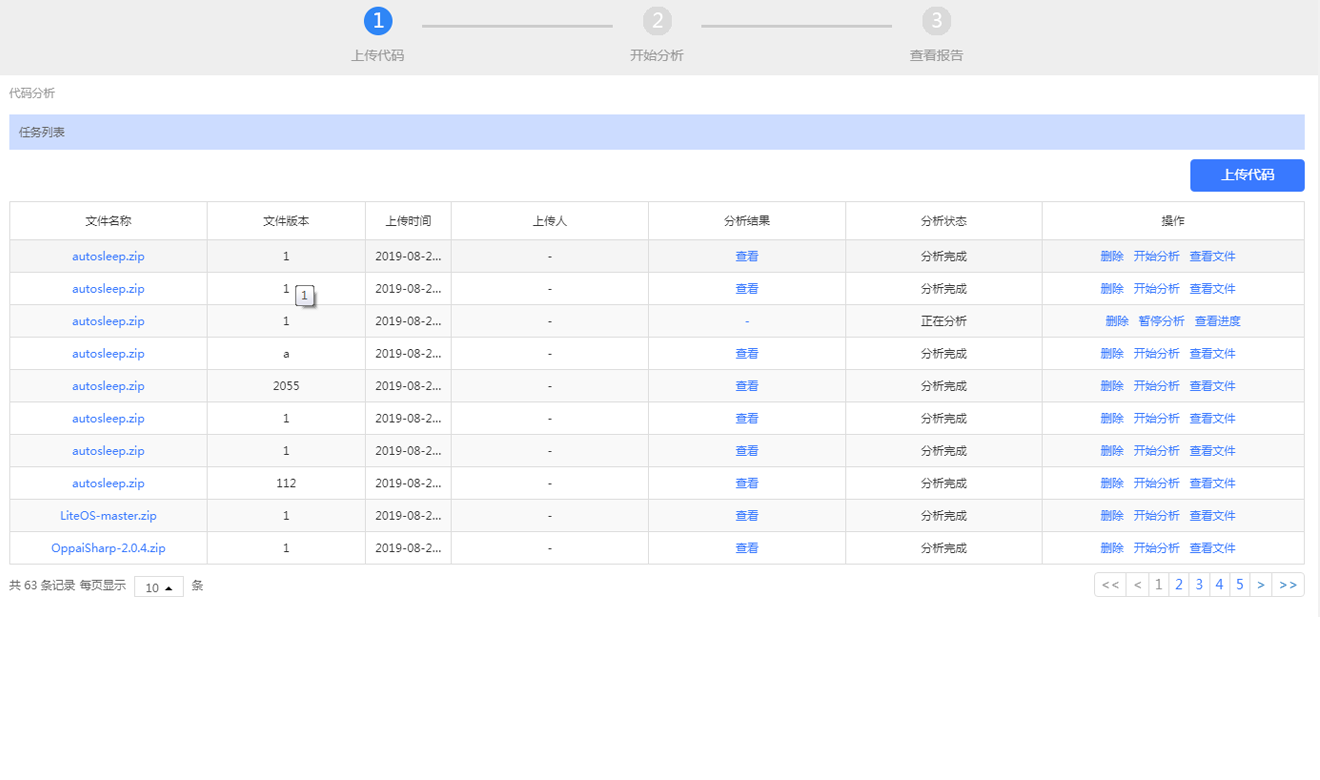This screenshot has width=1320, height=780.
Task: Open the OppaiSharp-2.0.4.zip file link
Action: coord(108,548)
